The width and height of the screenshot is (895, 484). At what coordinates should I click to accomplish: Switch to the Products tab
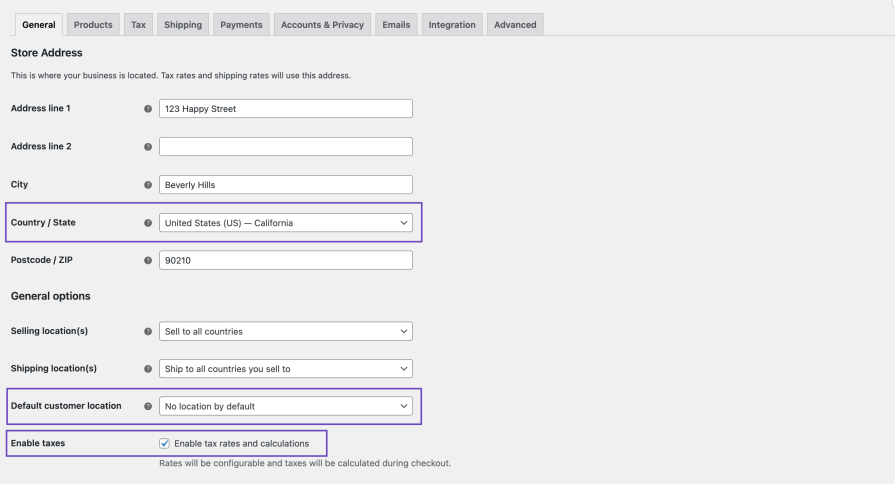(x=93, y=25)
